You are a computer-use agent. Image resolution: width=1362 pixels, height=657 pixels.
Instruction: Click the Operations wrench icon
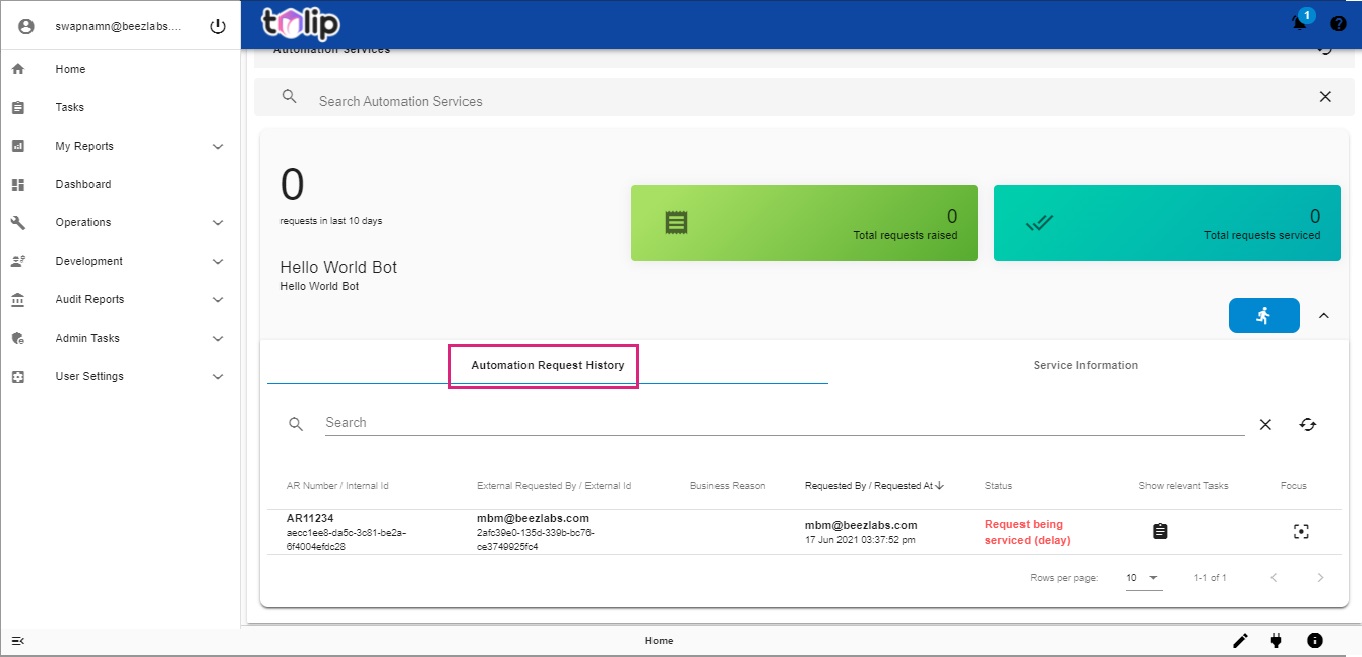pyautogui.click(x=17, y=223)
